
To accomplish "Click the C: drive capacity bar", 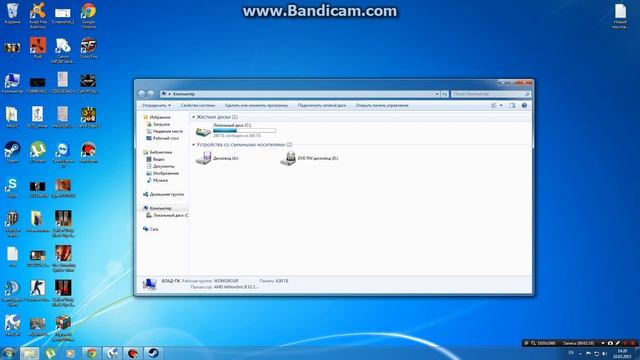I will tap(244, 131).
